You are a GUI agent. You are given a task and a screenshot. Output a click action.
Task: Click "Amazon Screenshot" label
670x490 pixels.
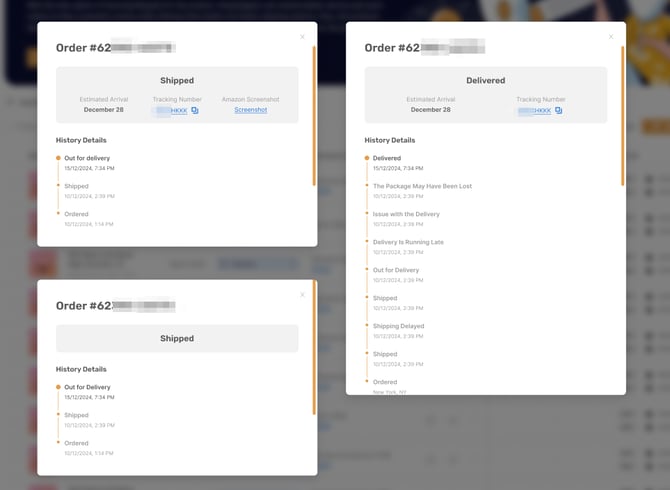pyautogui.click(x=250, y=99)
